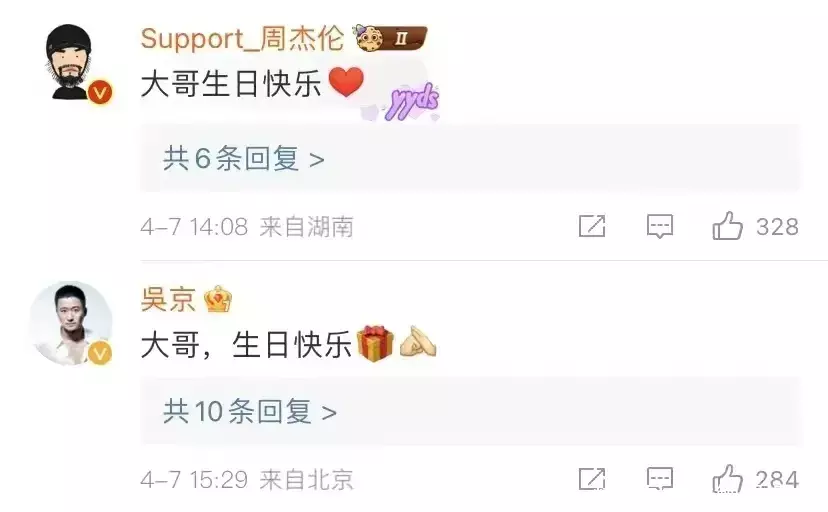The height and width of the screenshot is (512, 828).
Task: Click the crown badge beside 吴京's name
Action: (218, 299)
